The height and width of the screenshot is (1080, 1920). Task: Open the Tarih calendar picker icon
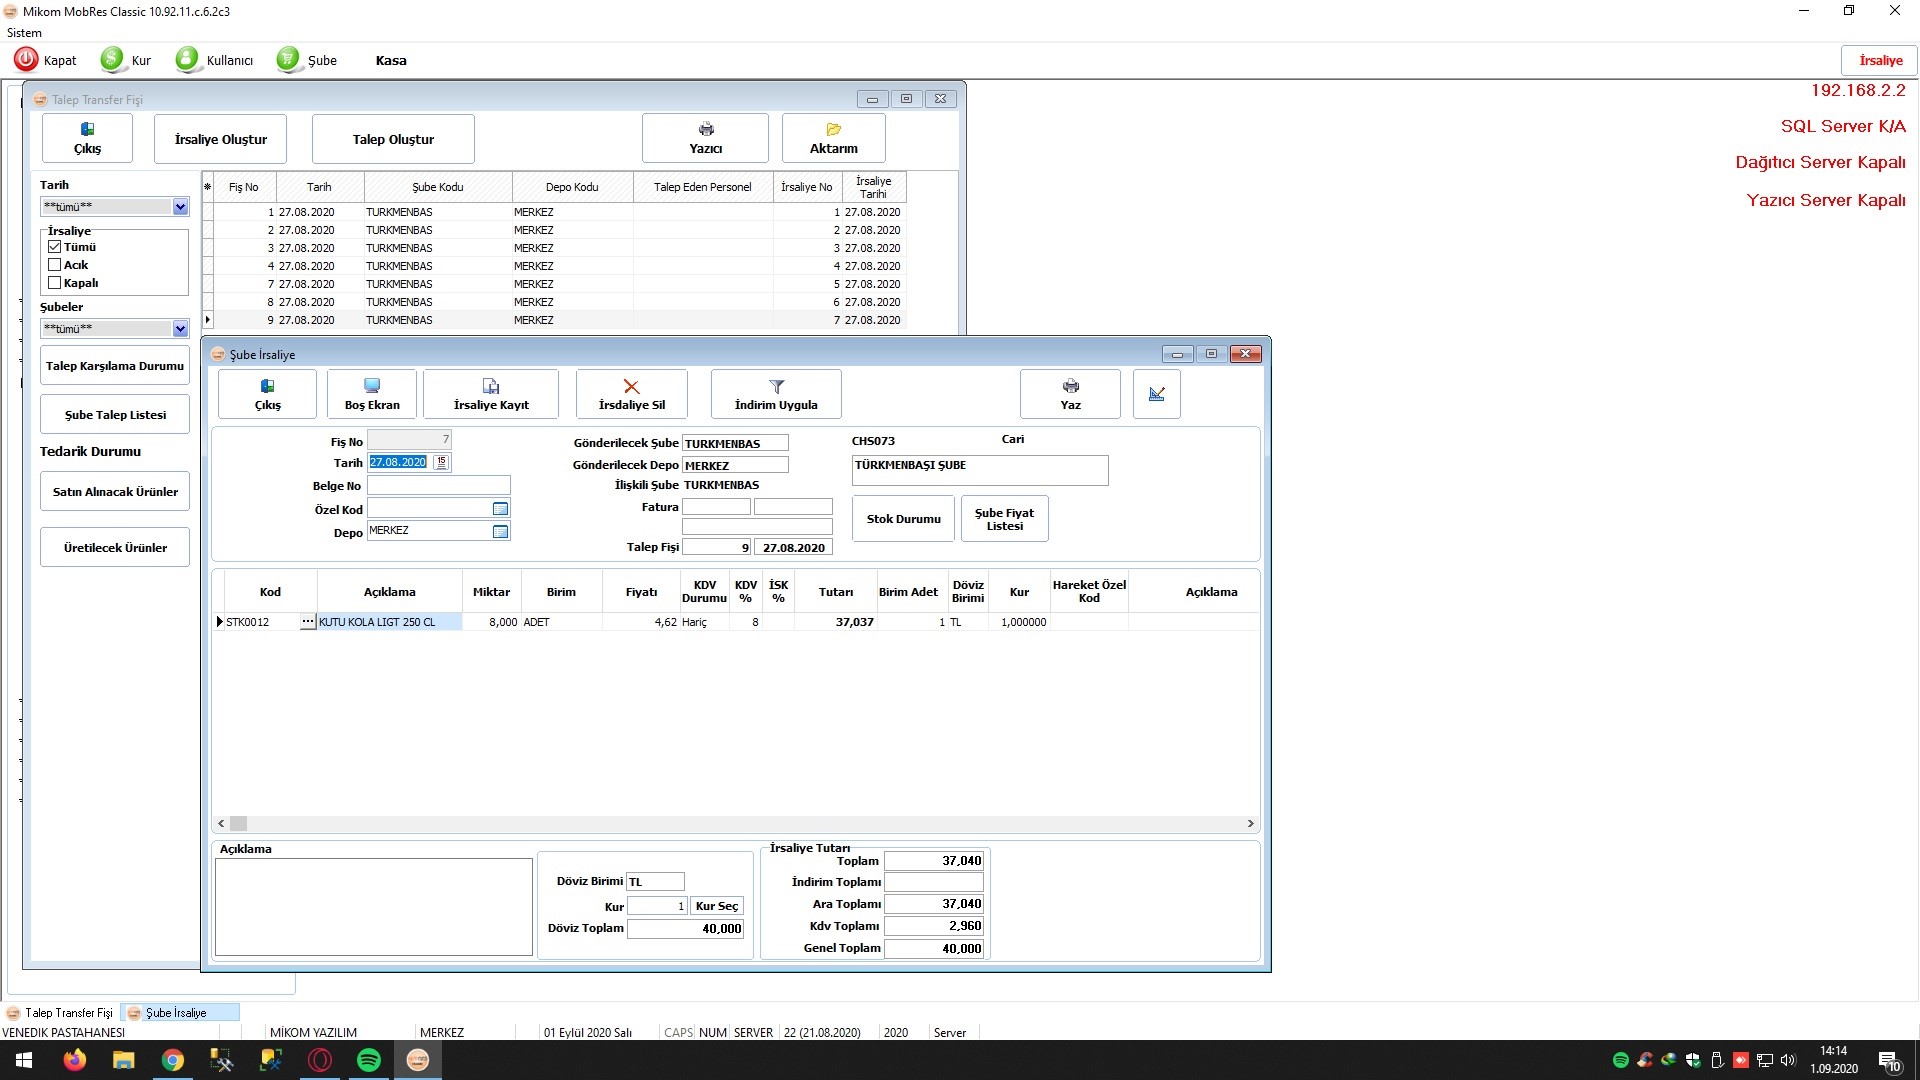[441, 462]
